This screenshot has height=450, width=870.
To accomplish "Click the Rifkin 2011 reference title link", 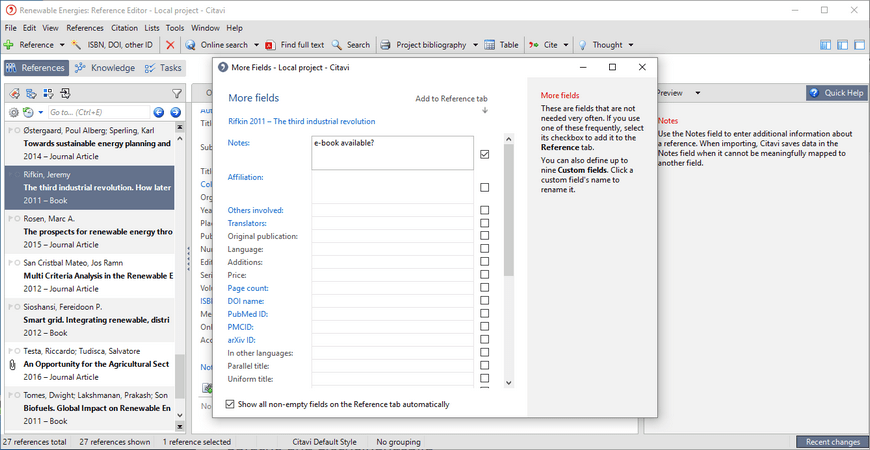I will [x=302, y=121].
